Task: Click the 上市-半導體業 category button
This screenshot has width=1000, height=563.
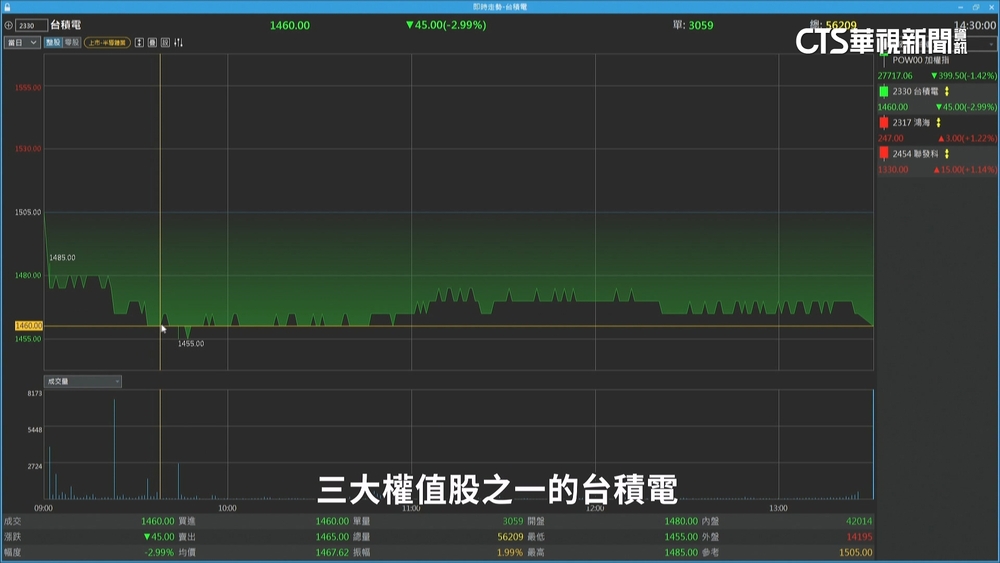Action: pyautogui.click(x=107, y=43)
